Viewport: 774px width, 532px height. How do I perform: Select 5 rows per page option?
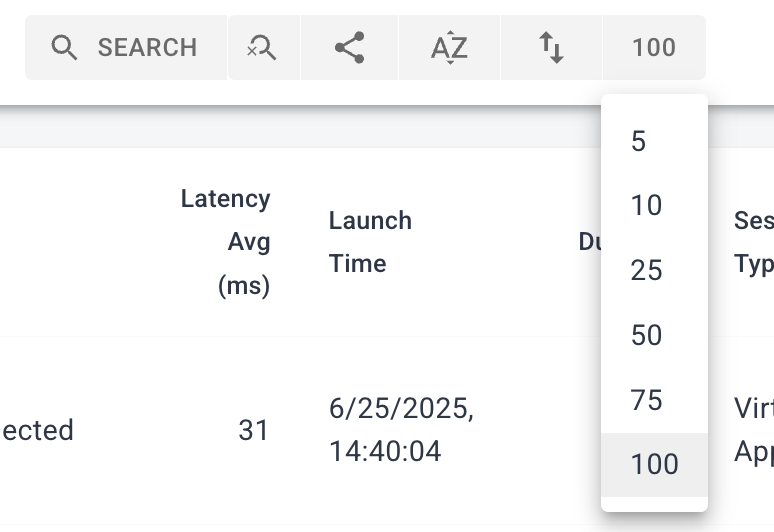pos(654,141)
